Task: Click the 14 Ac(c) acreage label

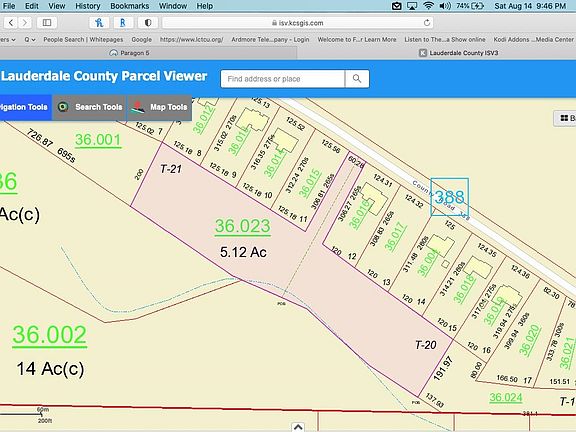Action: click(x=50, y=368)
